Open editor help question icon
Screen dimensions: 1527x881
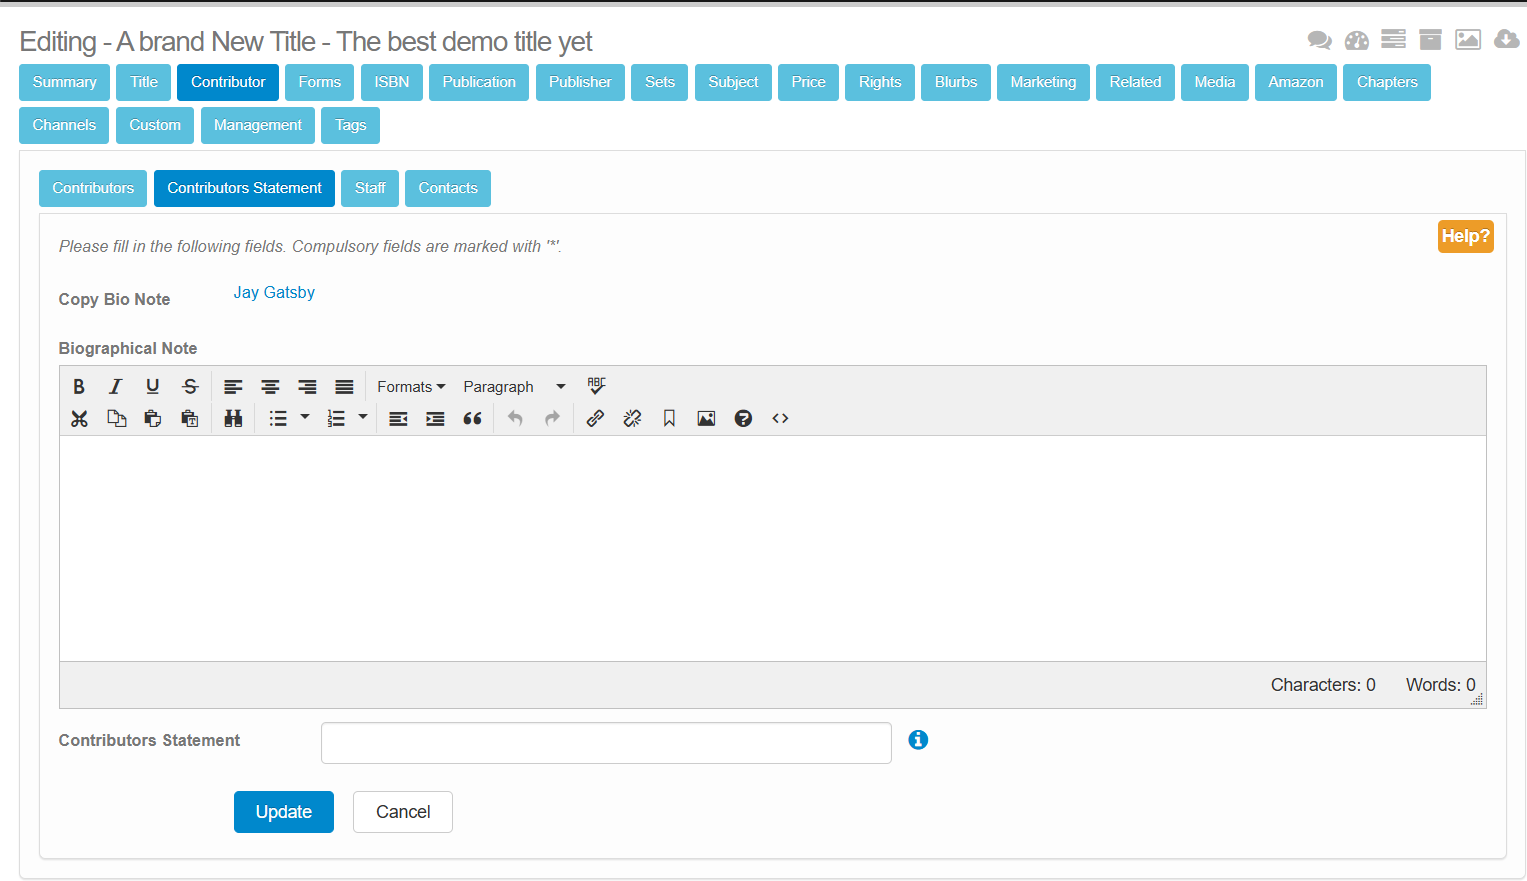[x=743, y=419]
